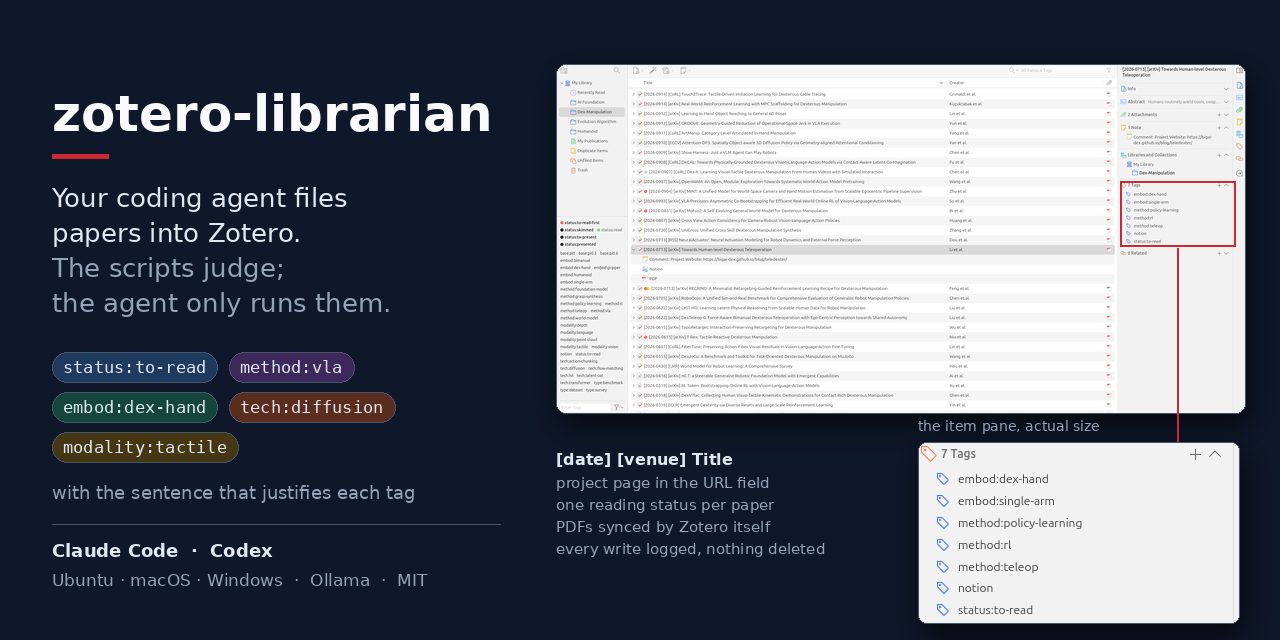Screen dimensions: 1280x640
Task: Toggle status:to-read-first tag filter
Action: (582, 222)
